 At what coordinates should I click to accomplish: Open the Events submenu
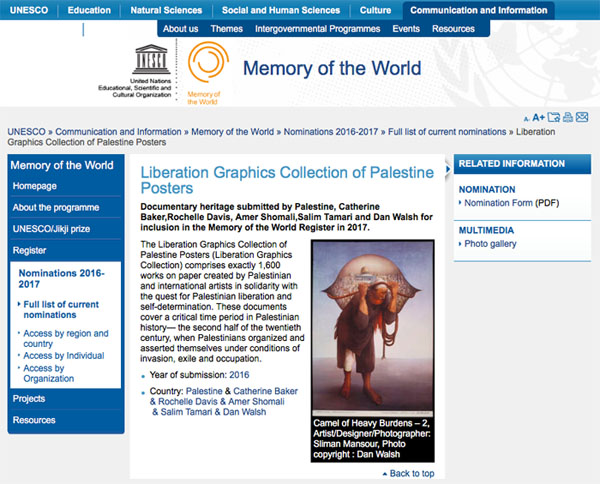pyautogui.click(x=406, y=29)
